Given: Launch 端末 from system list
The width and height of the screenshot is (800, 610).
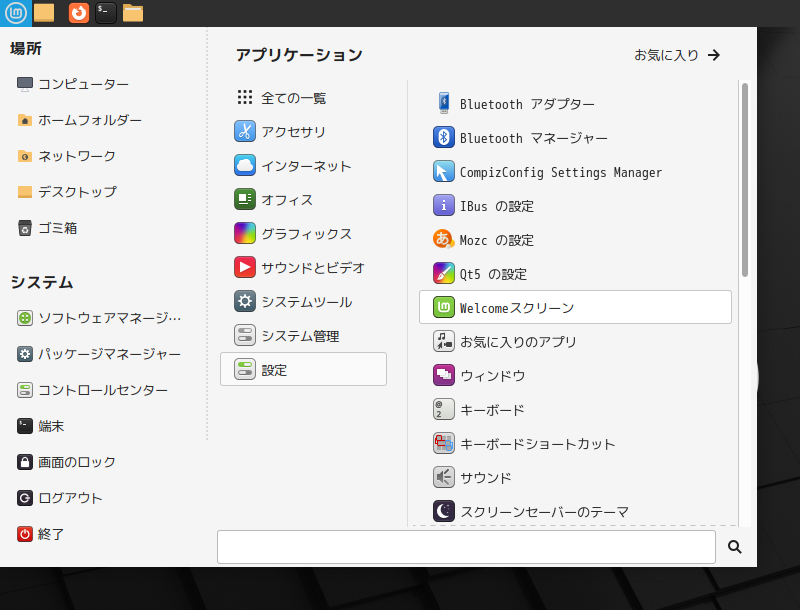Looking at the screenshot, I should point(41,426).
